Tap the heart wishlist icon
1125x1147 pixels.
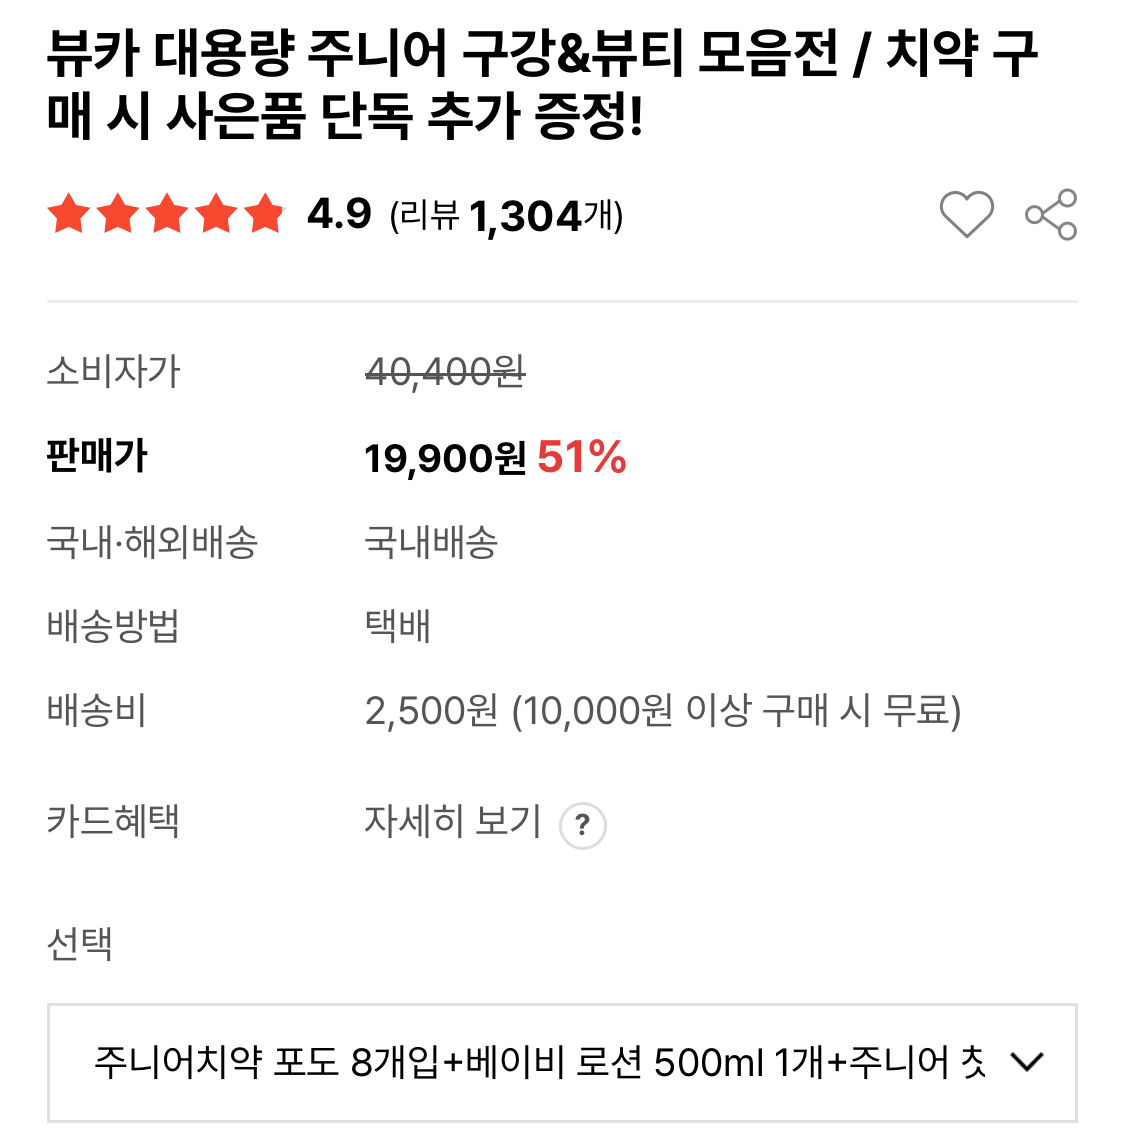click(966, 214)
